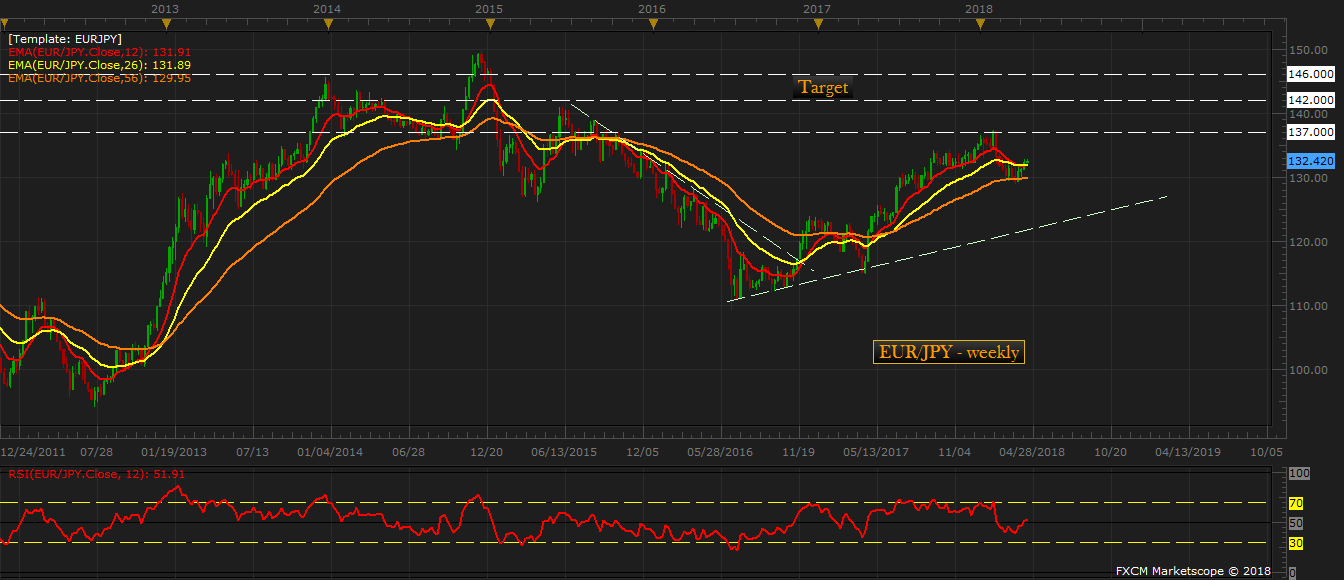Click the orange triangle marker under 2016
Image resolution: width=1344 pixels, height=580 pixels.
tap(652, 24)
